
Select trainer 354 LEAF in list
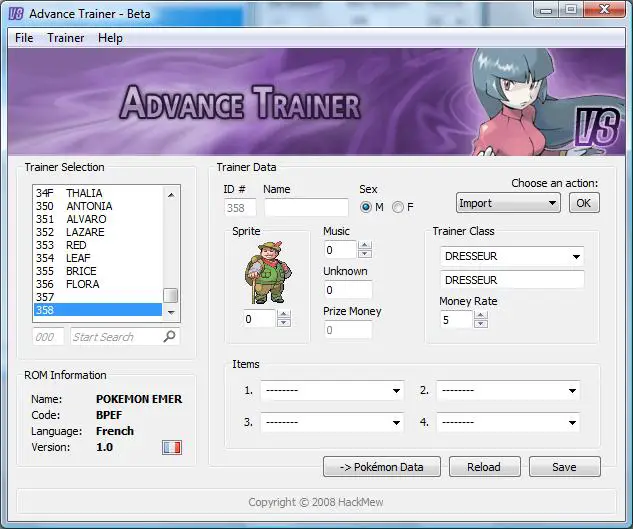click(98, 258)
